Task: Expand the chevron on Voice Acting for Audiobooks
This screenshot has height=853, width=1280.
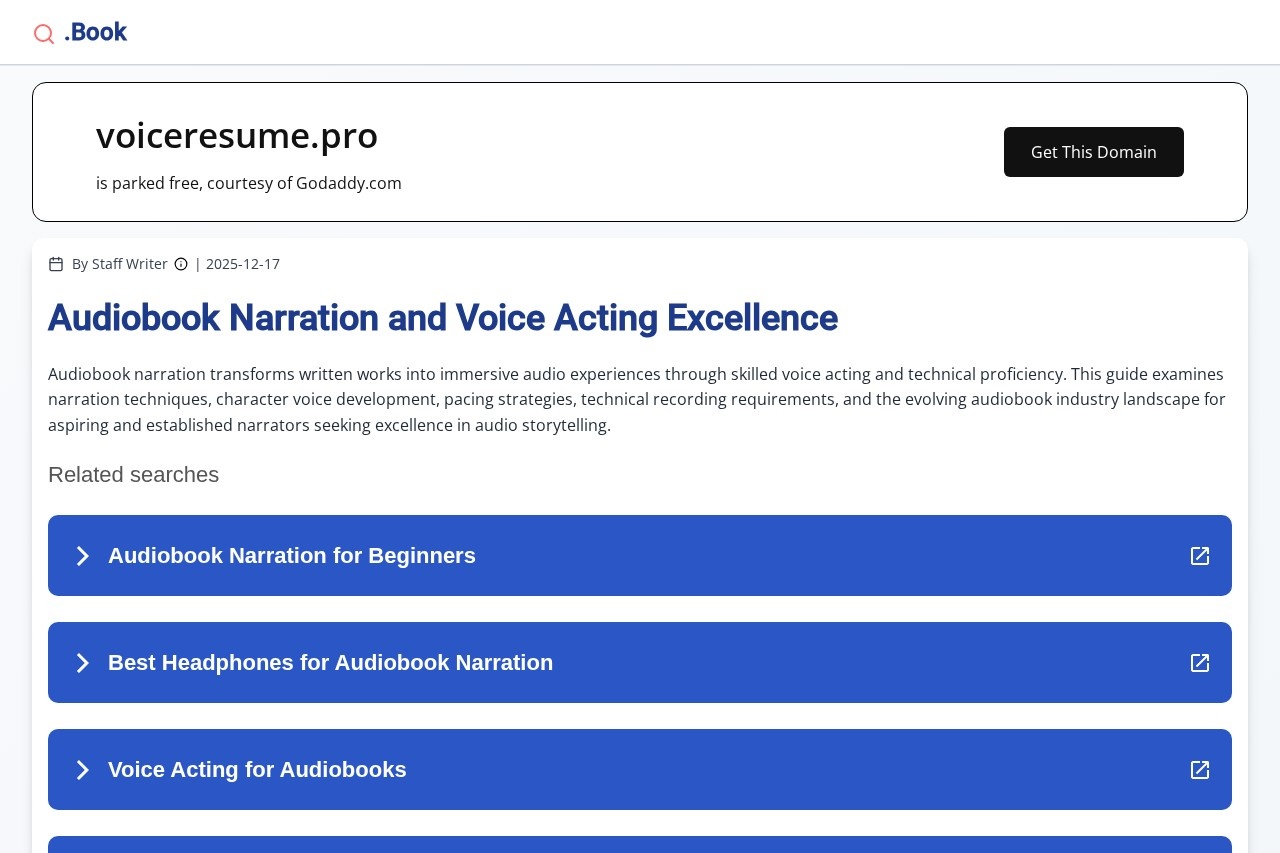Action: 83,770
